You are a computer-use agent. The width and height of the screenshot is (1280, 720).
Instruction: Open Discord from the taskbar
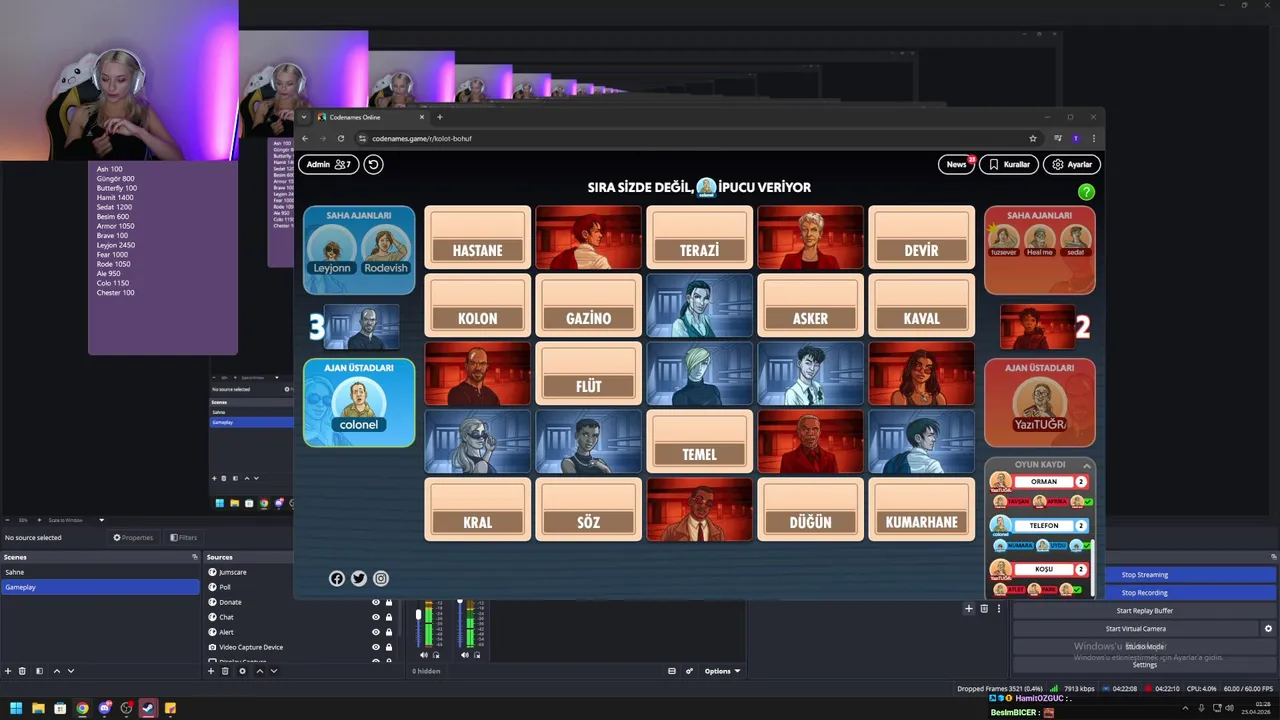(104, 708)
